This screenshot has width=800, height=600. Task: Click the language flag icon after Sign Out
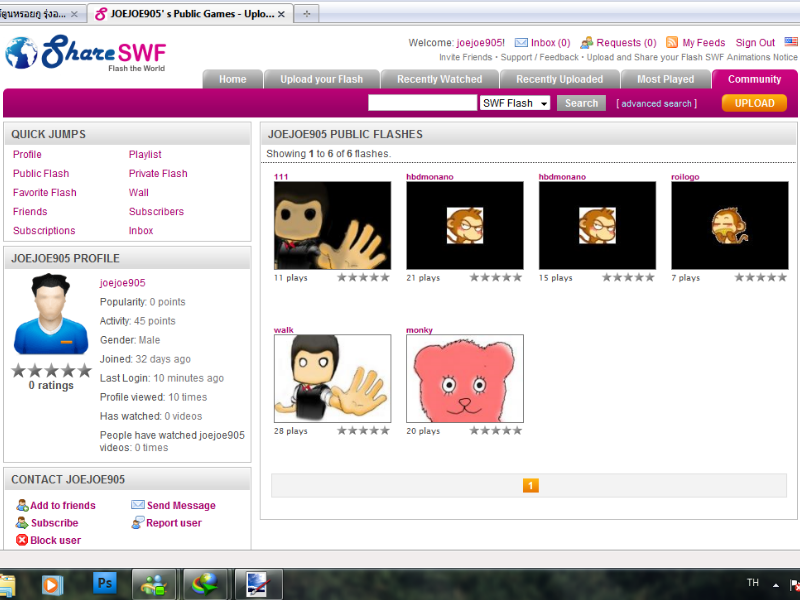(791, 42)
